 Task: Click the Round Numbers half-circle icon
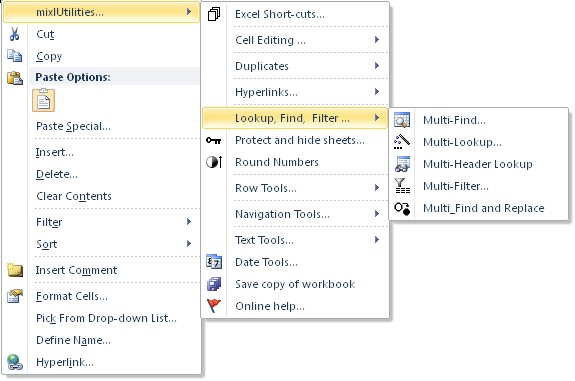click(x=214, y=162)
